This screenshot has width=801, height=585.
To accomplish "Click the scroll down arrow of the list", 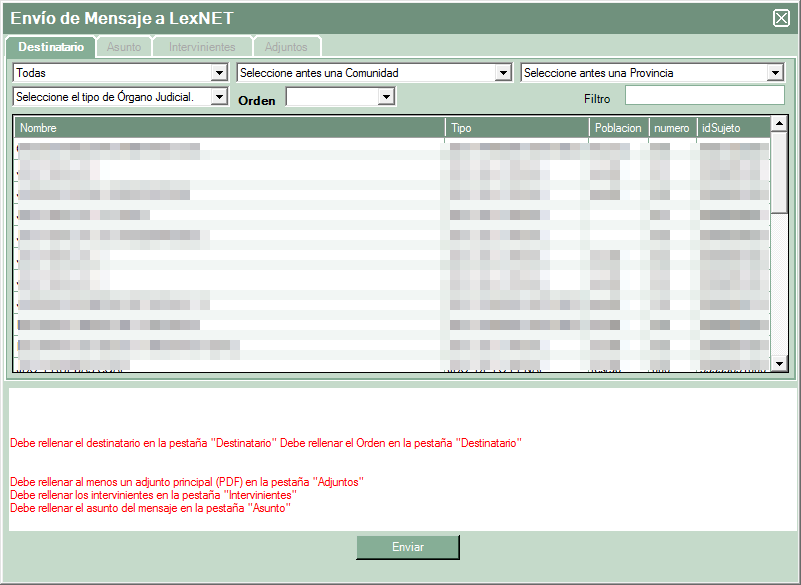I will pos(779,364).
